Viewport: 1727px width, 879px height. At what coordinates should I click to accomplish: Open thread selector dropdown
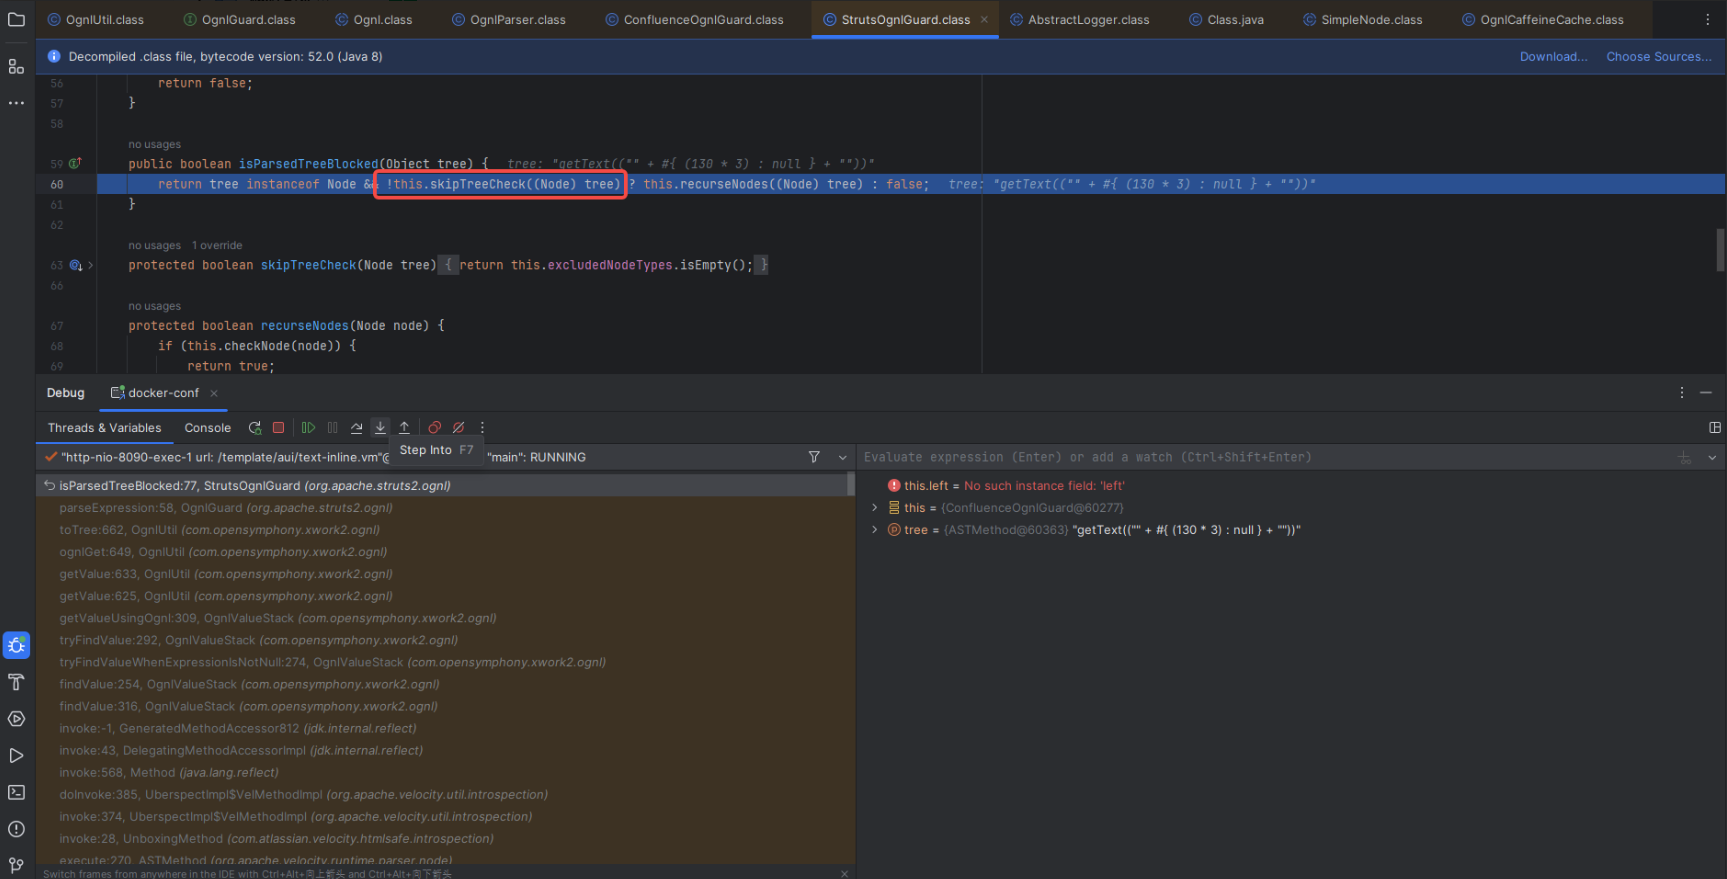click(x=842, y=457)
